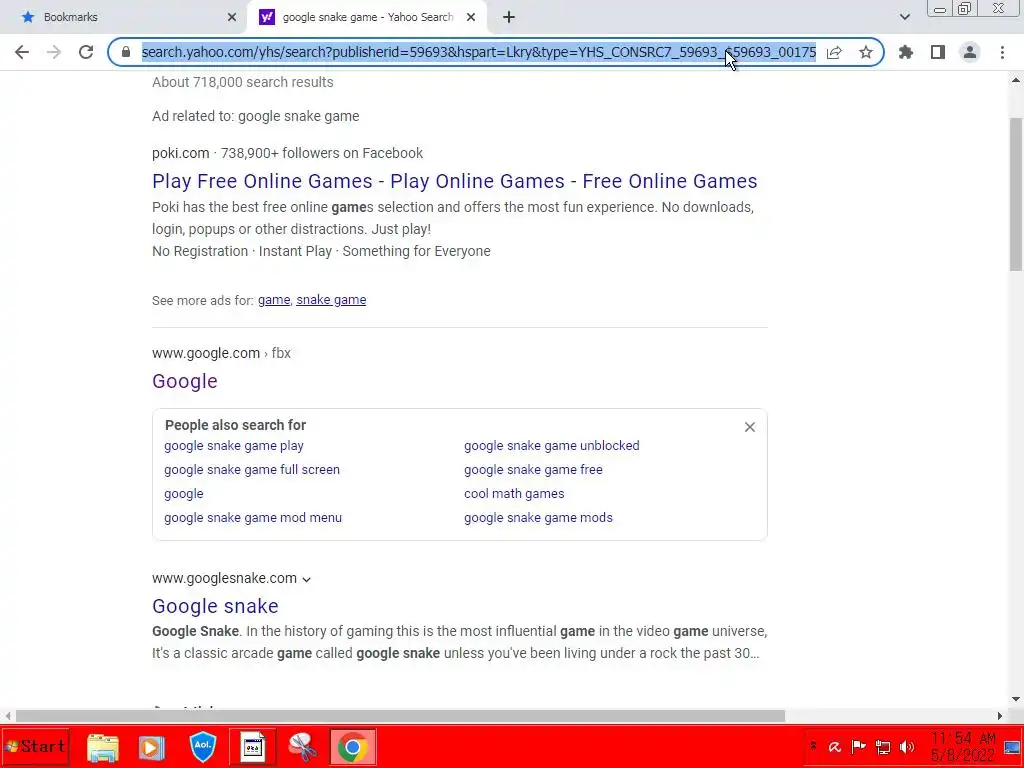This screenshot has height=768, width=1024.
Task: Search for google snake game mod menu
Action: [x=253, y=517]
